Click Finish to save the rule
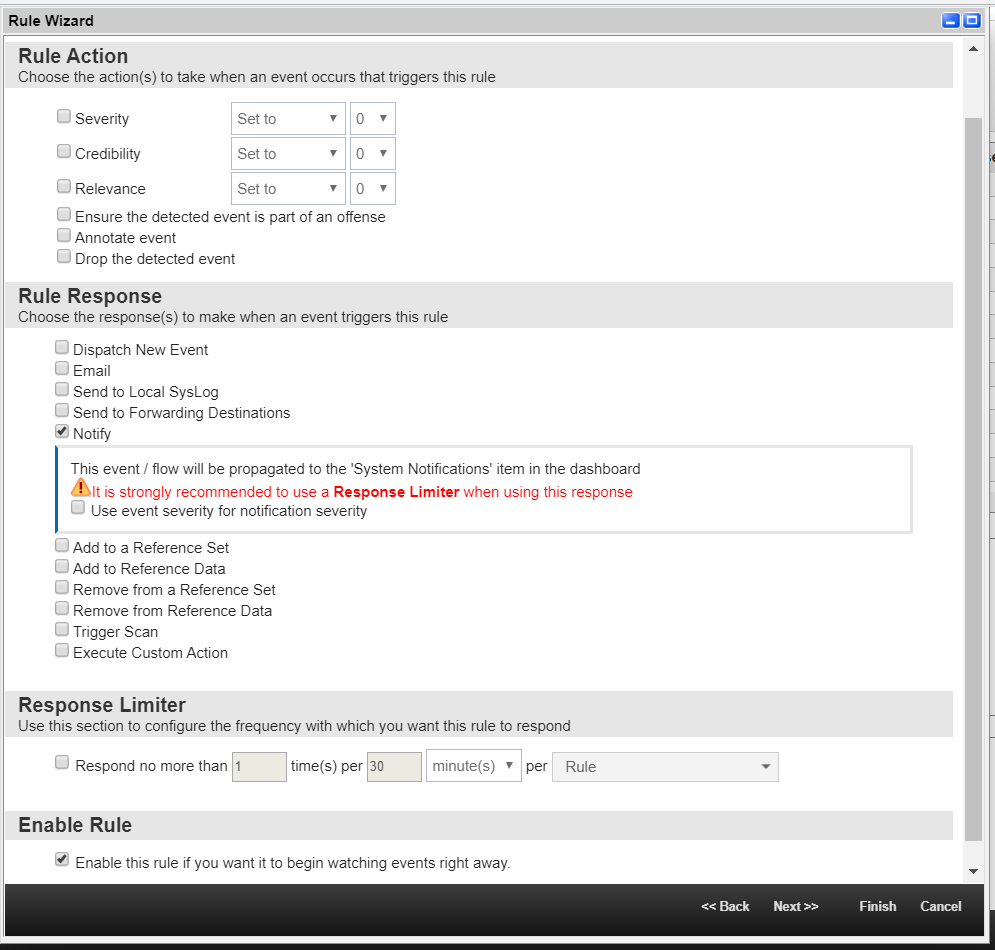 tap(877, 906)
